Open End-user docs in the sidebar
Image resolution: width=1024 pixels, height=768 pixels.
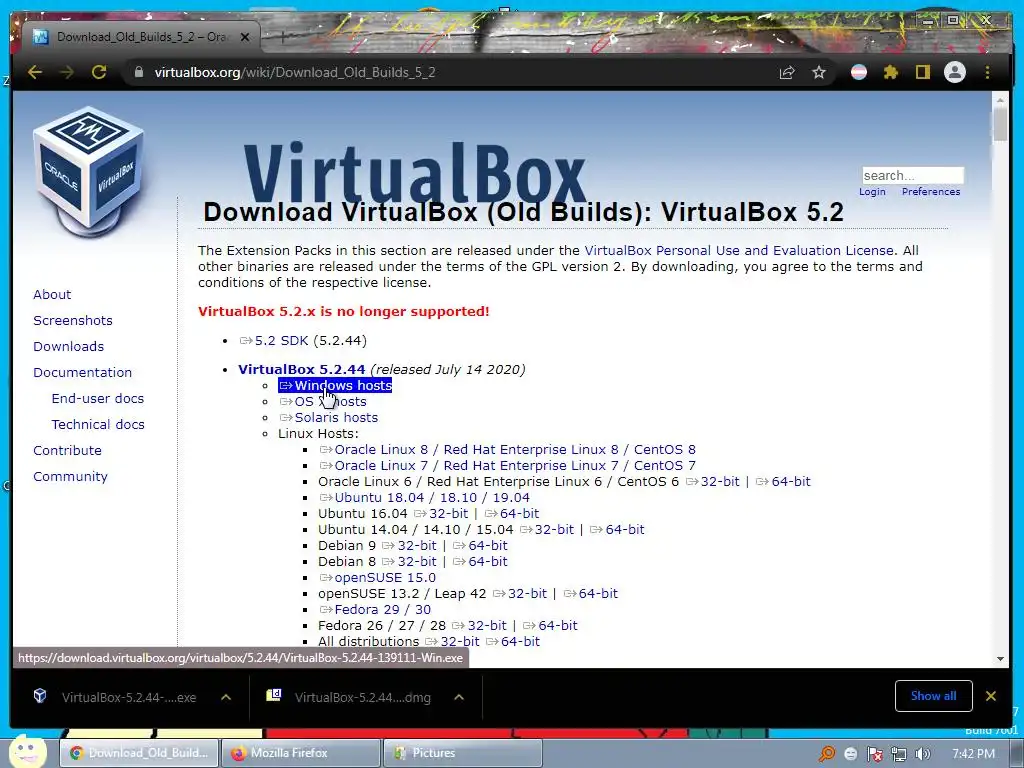(x=98, y=398)
